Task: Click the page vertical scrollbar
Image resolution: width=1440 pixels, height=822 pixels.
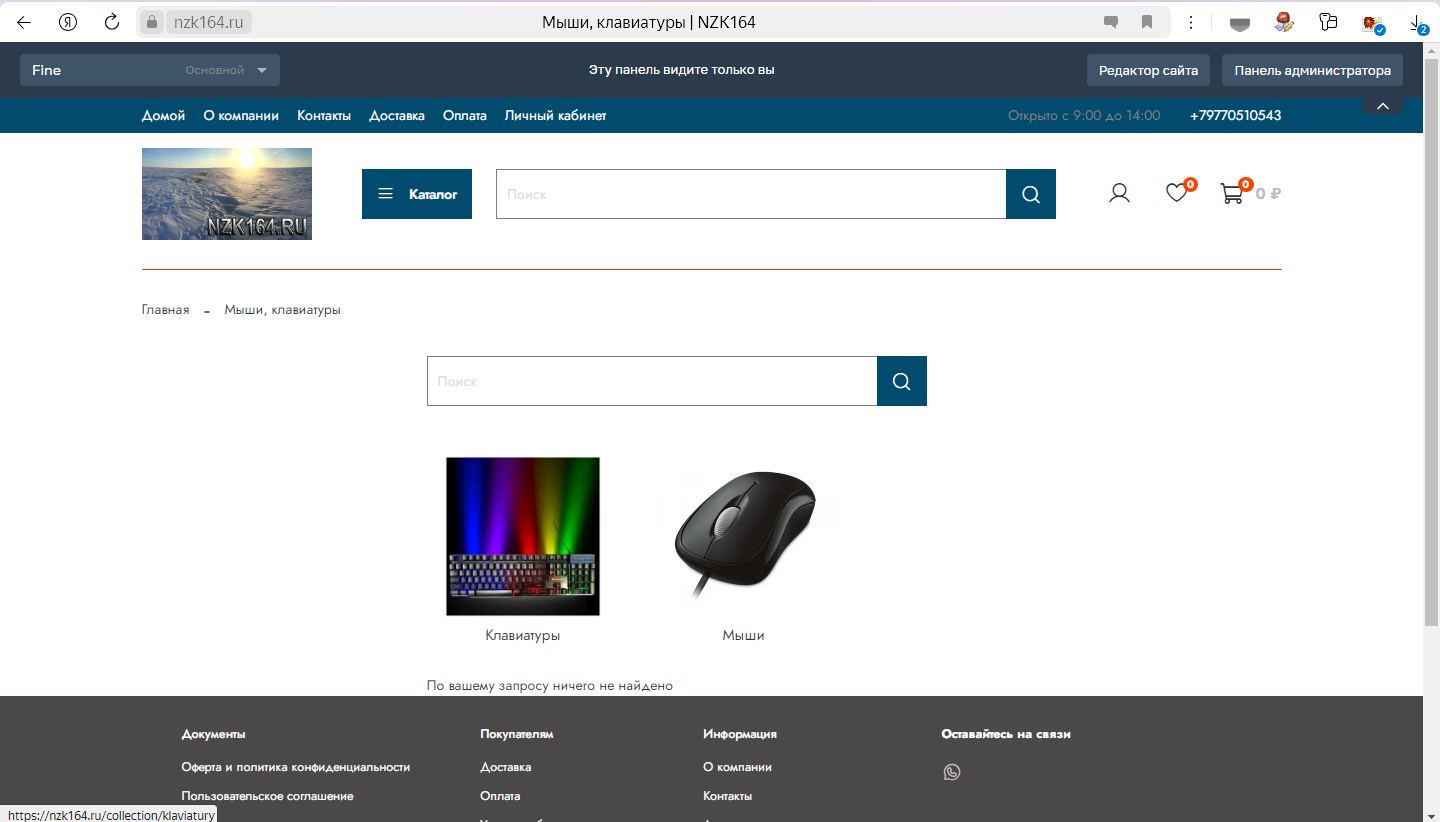Action: coord(1431,340)
